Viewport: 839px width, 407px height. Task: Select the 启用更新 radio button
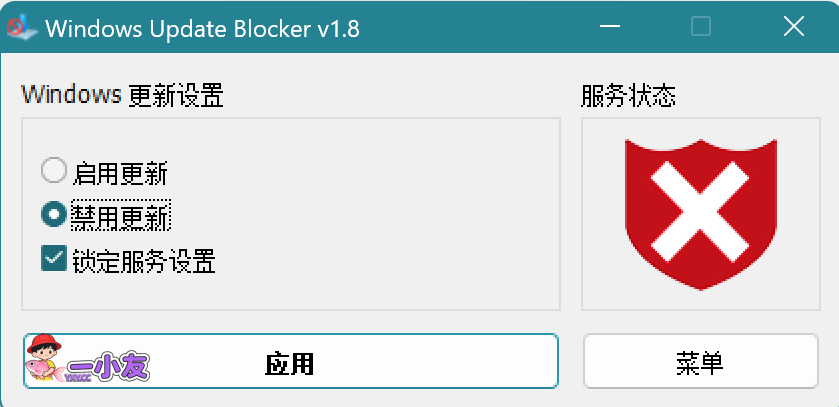point(53,171)
